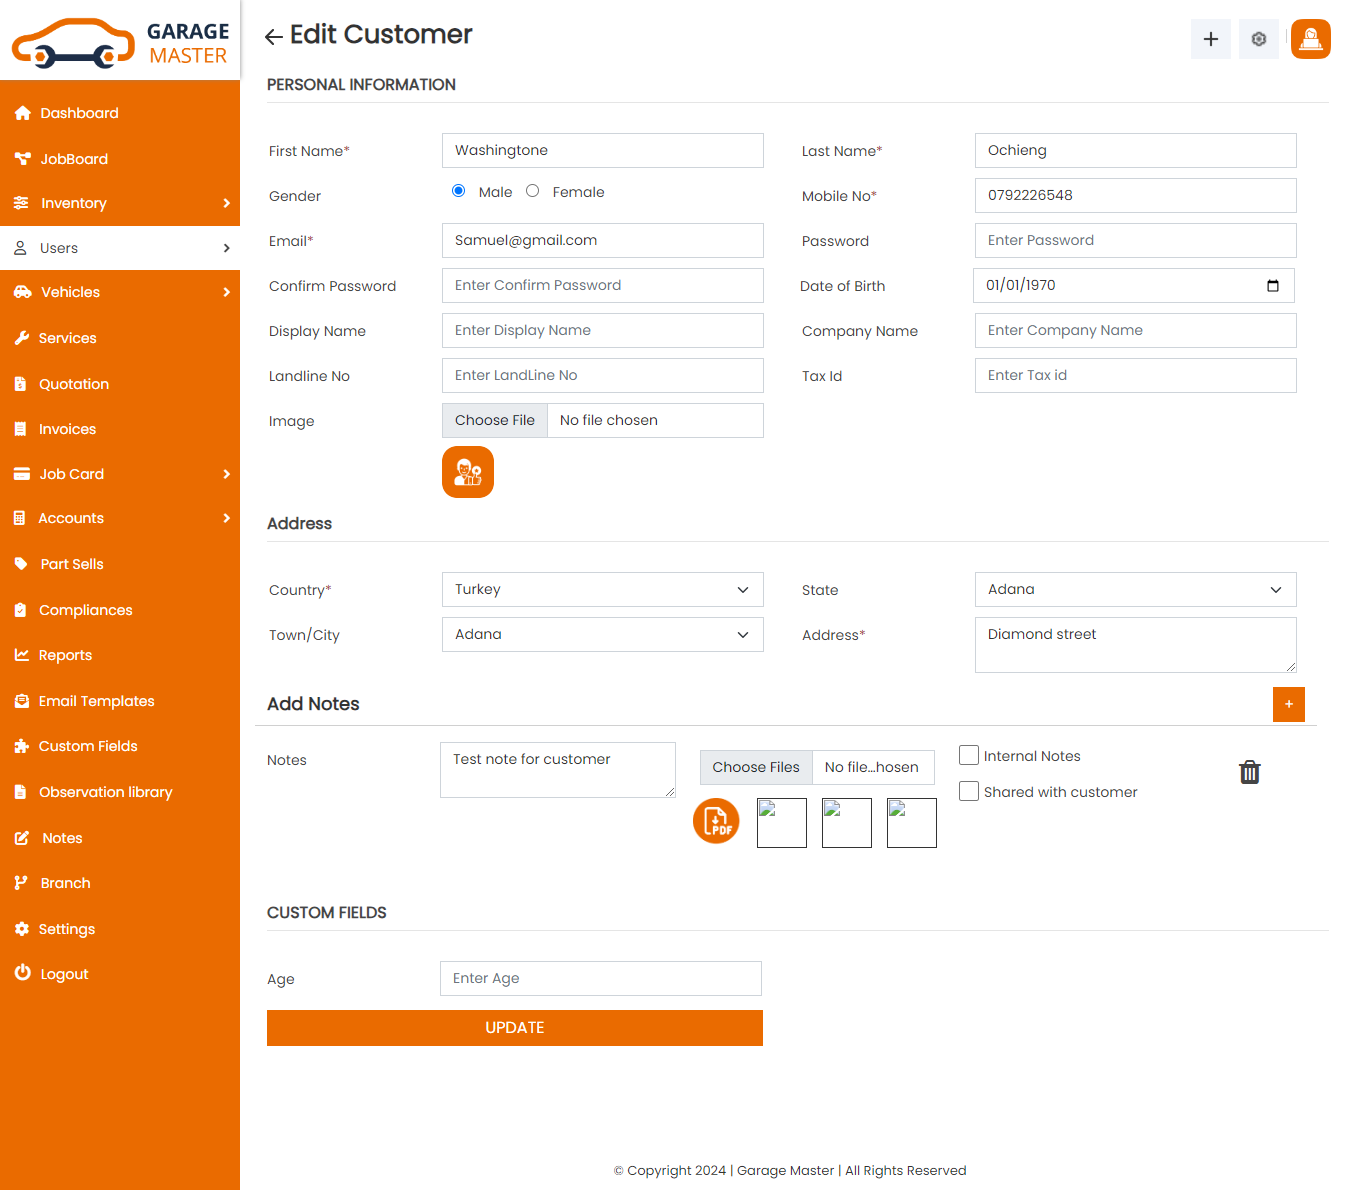Click the first note attachment thumbnail
Screen dimensions: 1366x1190
pyautogui.click(x=781, y=823)
